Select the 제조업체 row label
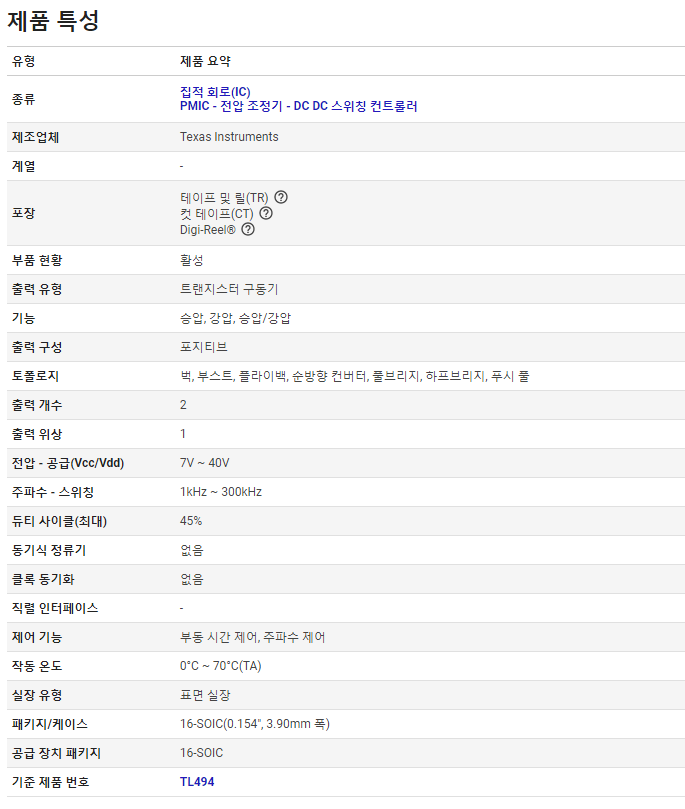Image resolution: width=685 pixels, height=809 pixels. point(36,137)
